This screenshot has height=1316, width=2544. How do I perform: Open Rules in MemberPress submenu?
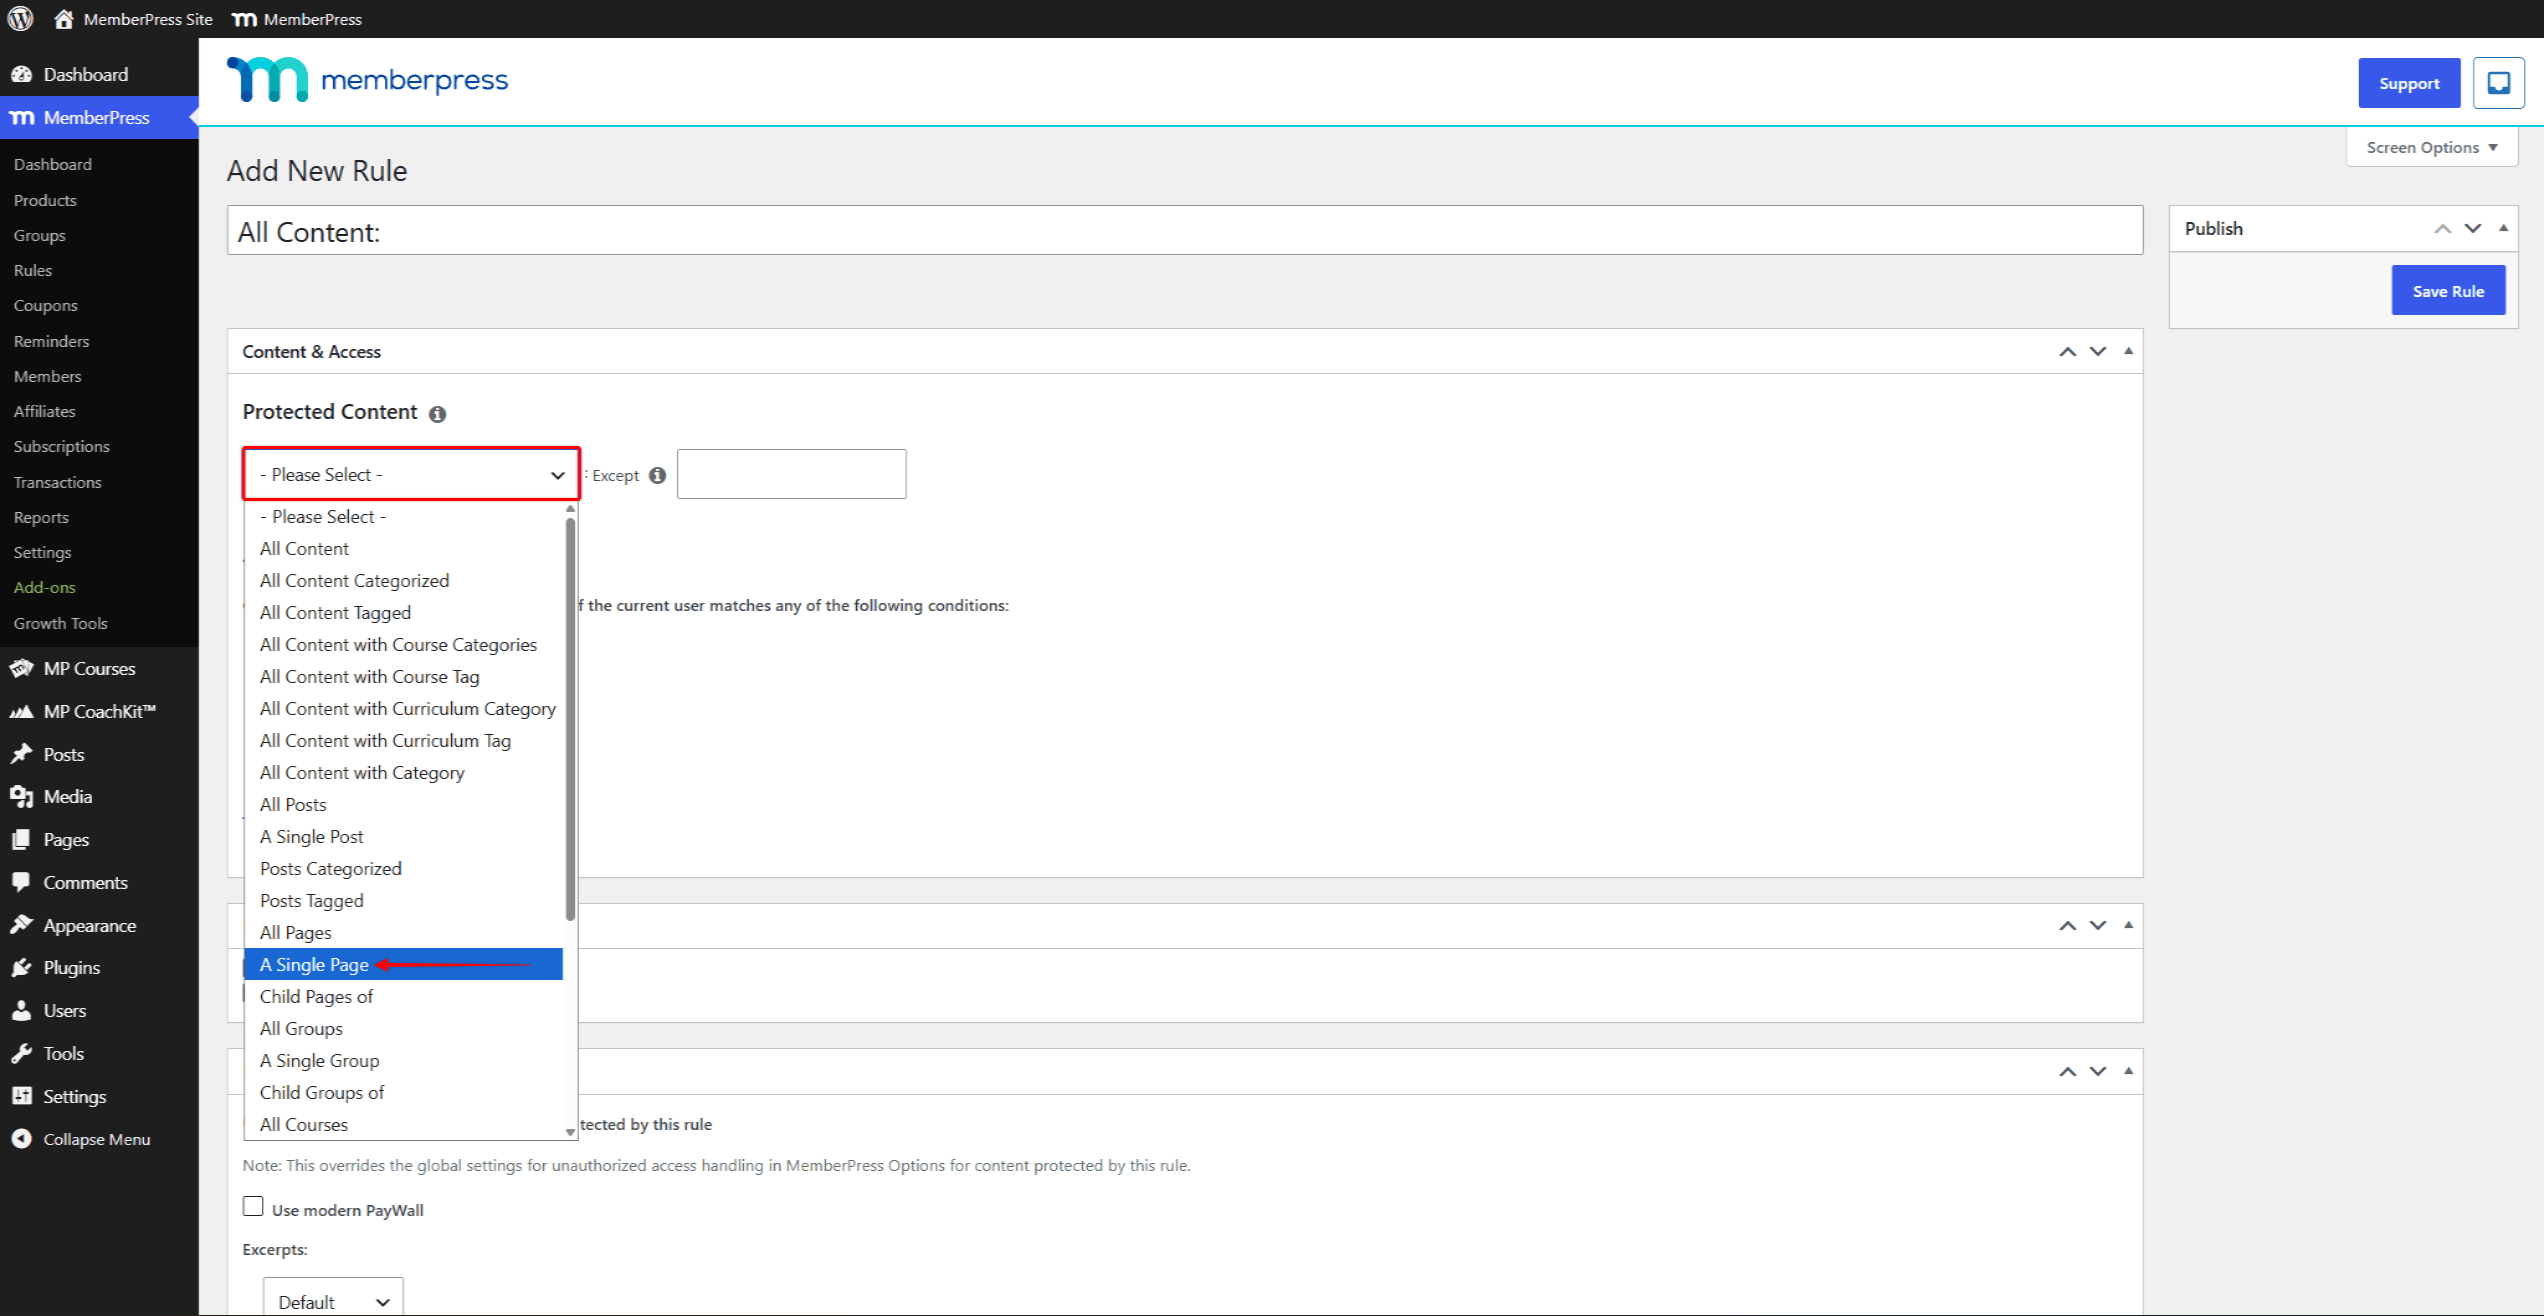[x=33, y=270]
